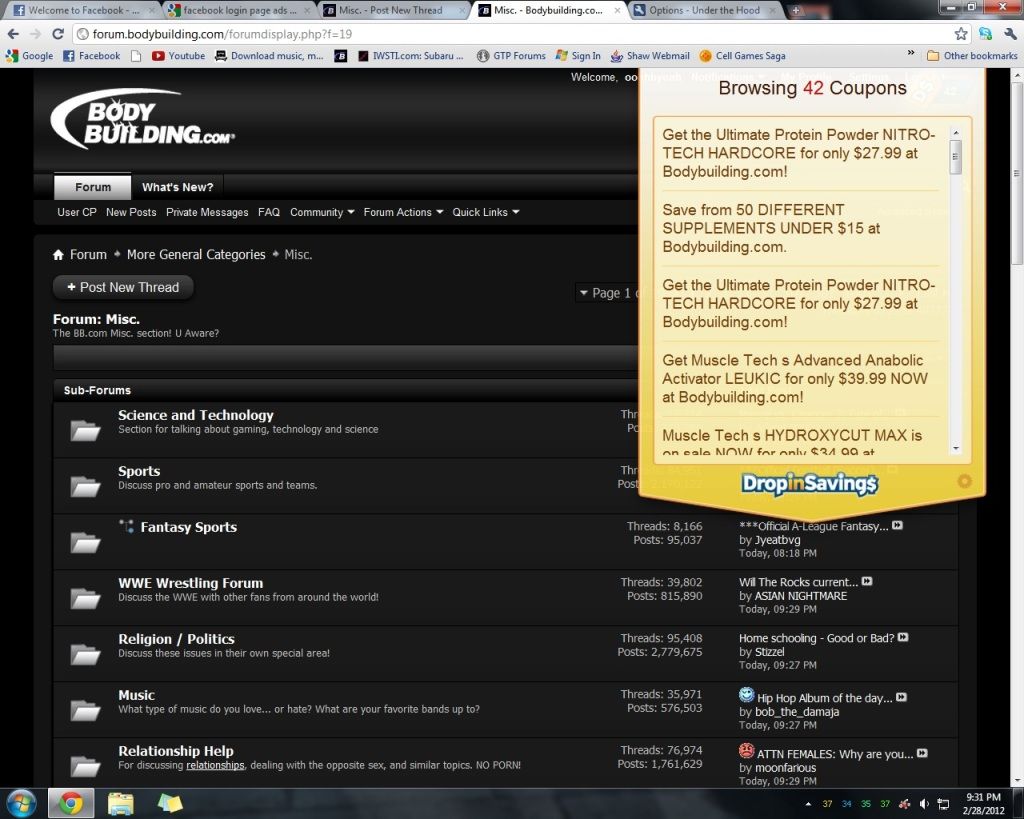
Task: Bookmark this page with the star icon
Action: 961,34
